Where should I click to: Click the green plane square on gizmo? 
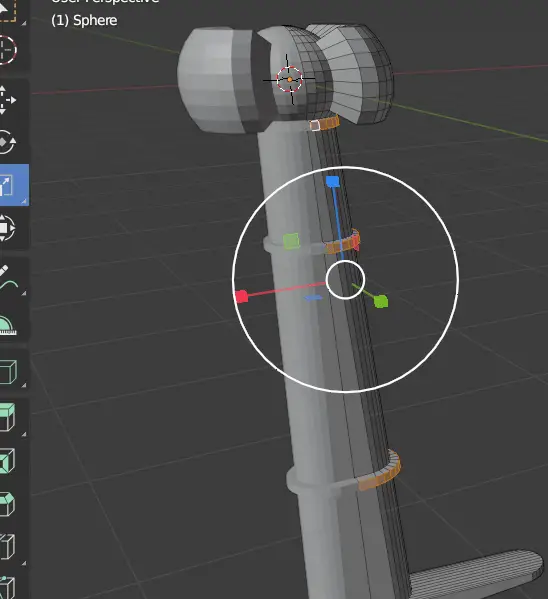(292, 241)
